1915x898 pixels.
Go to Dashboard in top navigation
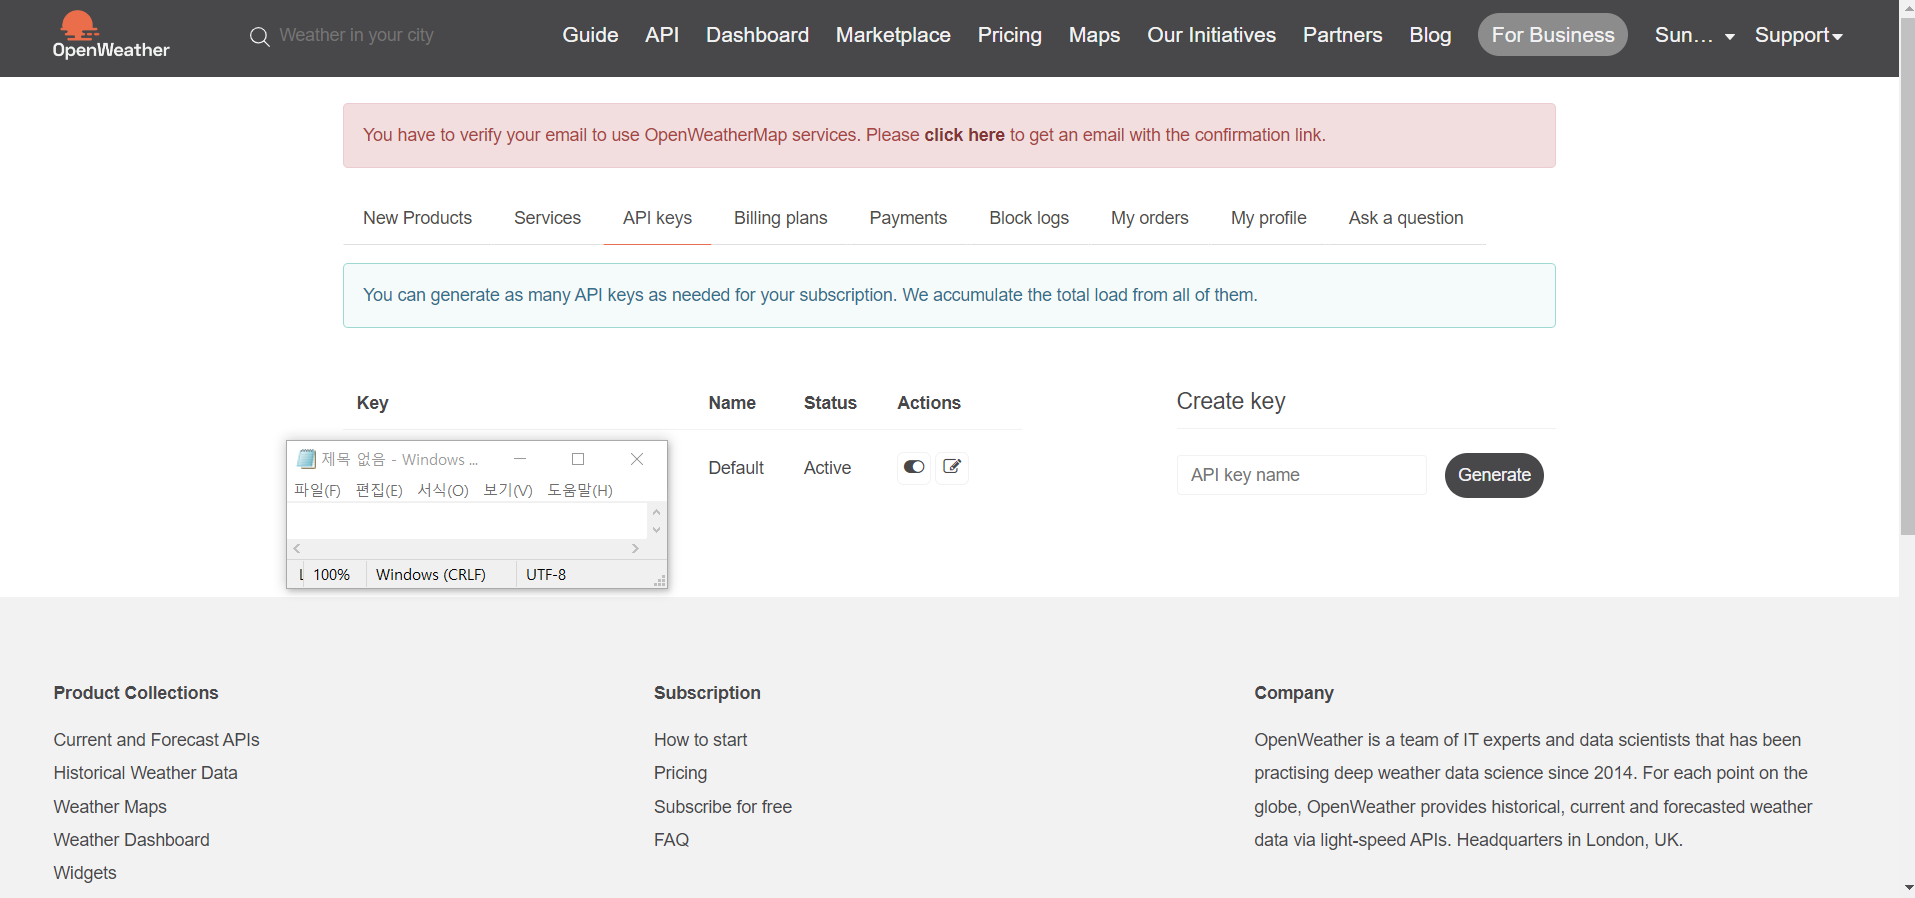(x=757, y=35)
